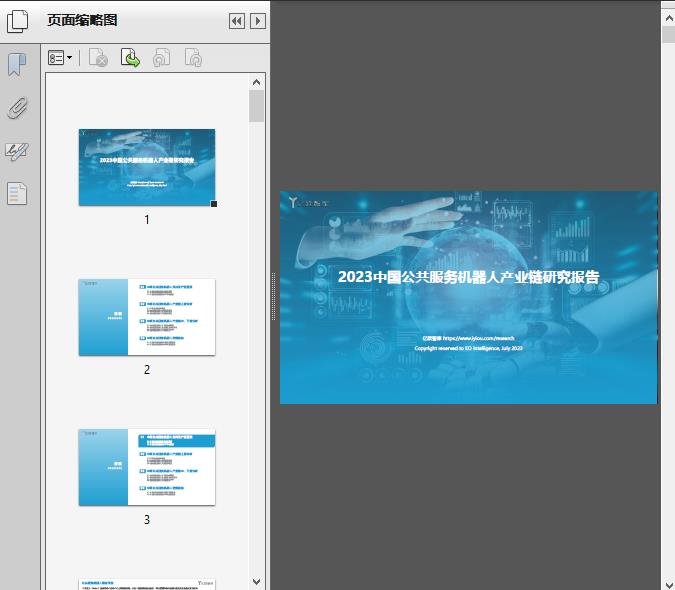Click the report title on the cover page
This screenshot has height=590, width=675.
pos(468,277)
